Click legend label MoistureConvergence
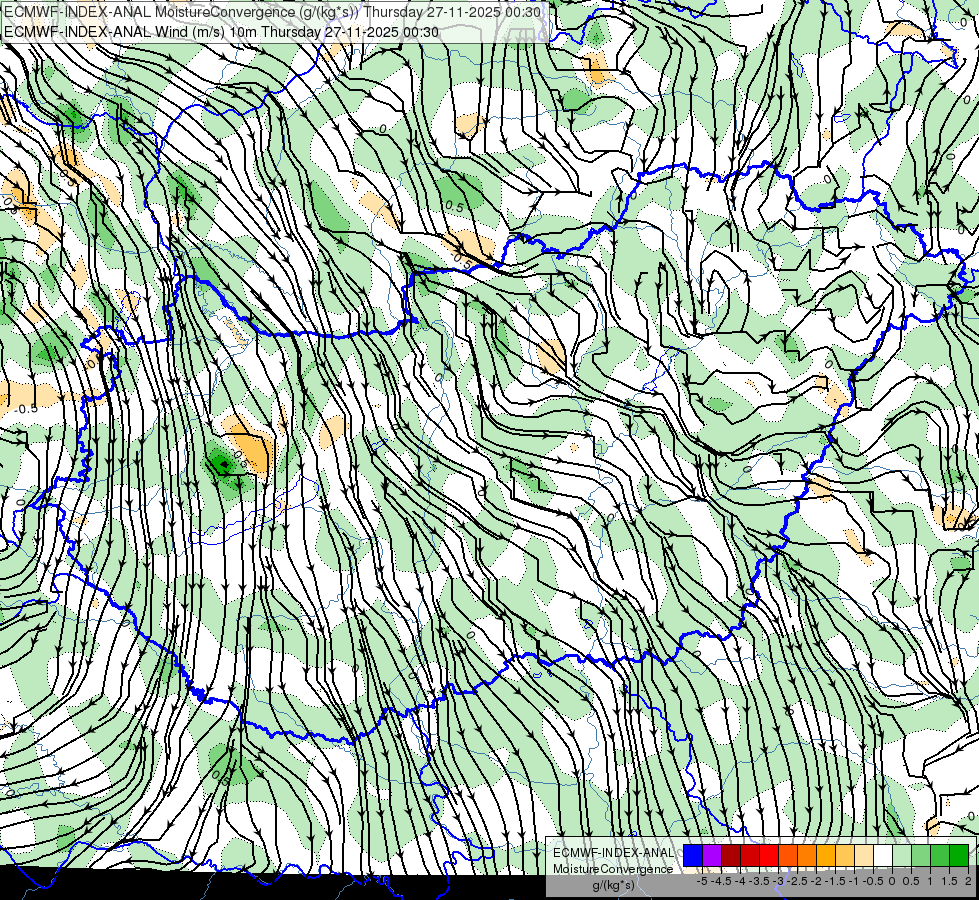Screen dimensions: 979x900 (613, 869)
